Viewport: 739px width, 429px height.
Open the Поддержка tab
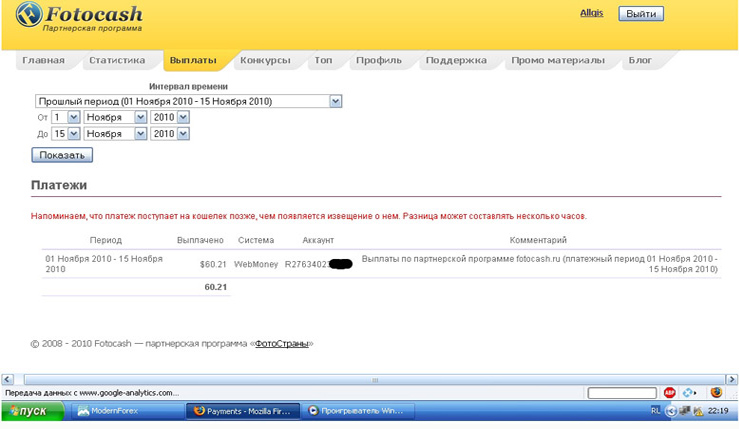tap(456, 60)
